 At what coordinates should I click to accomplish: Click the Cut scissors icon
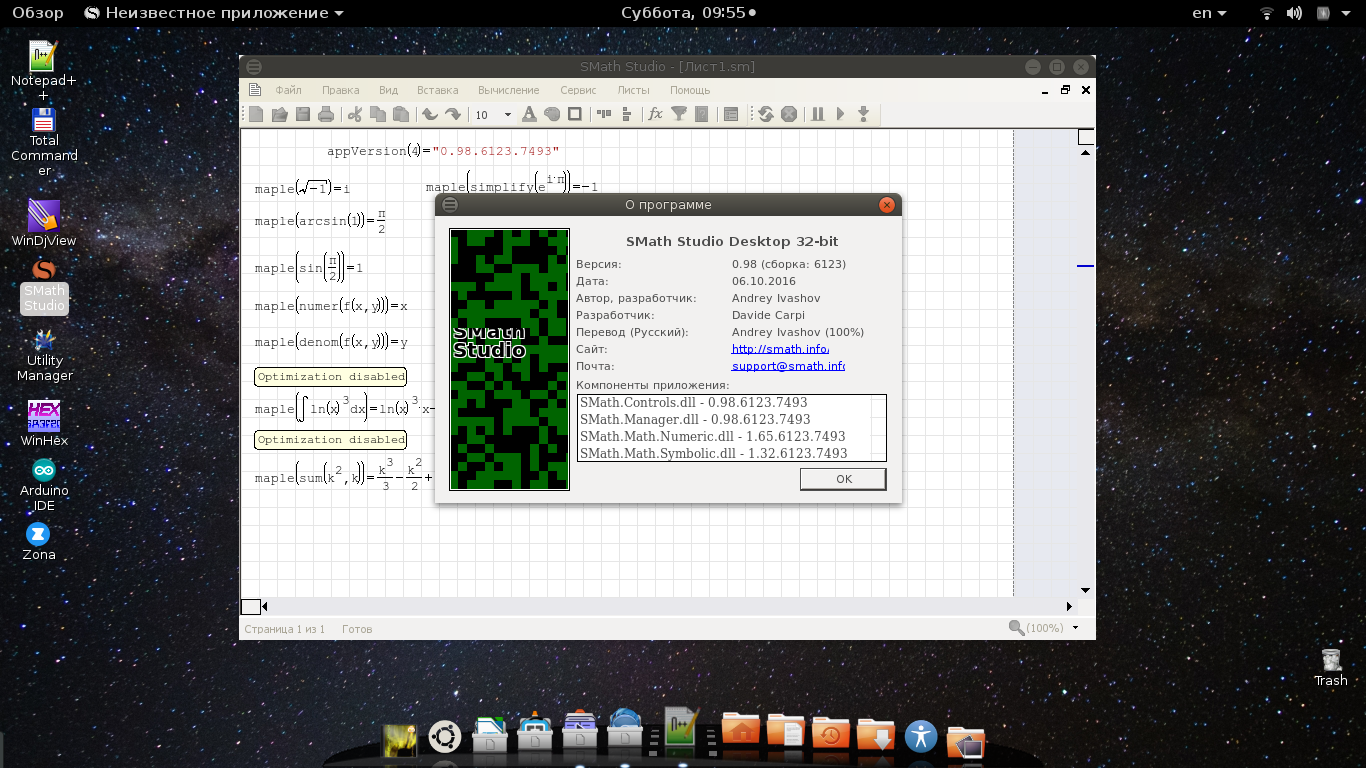point(354,114)
